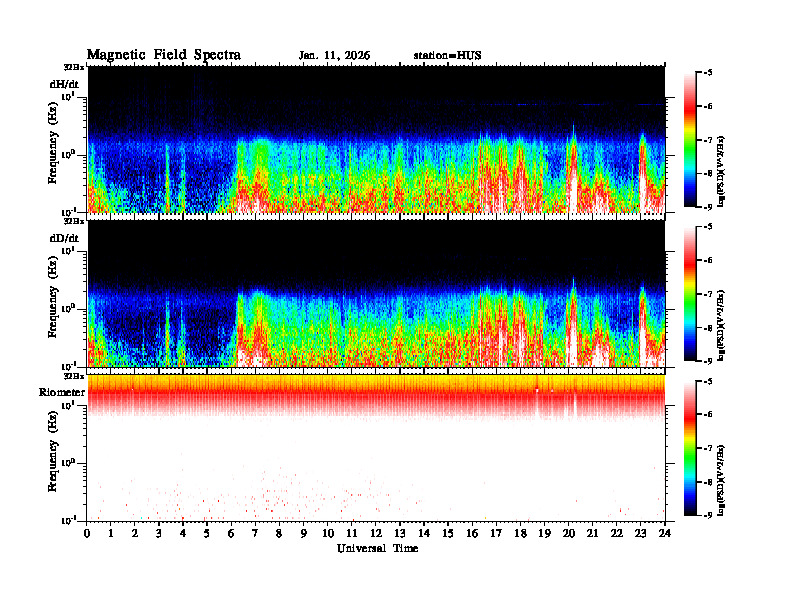Click the date 'Jan. 11, 2026'
The width and height of the screenshot is (792, 612).
[334, 56]
